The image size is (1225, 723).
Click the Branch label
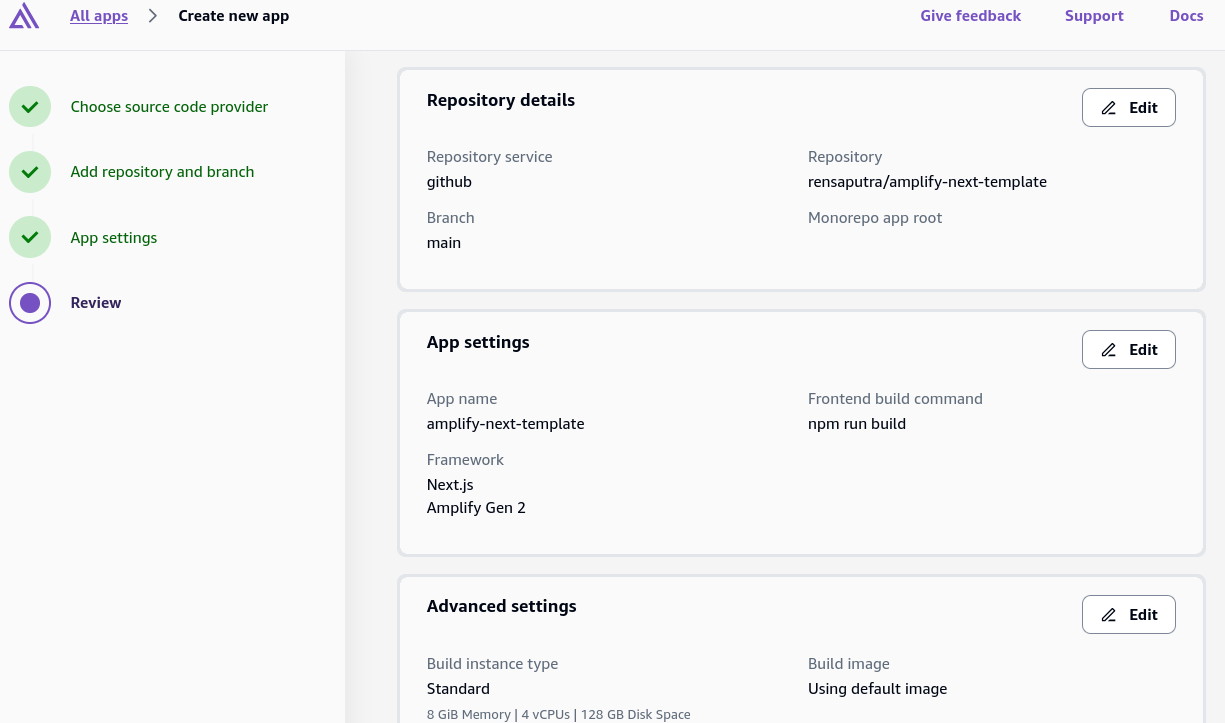(451, 218)
